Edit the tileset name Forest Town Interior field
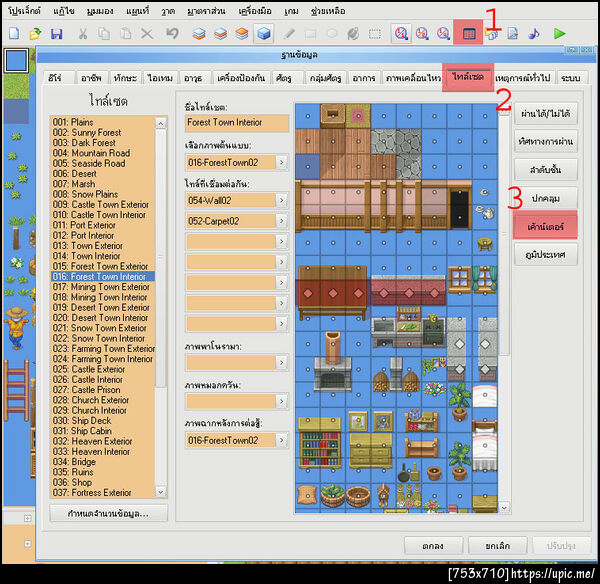Image resolution: width=600 pixels, height=584 pixels. click(236, 122)
